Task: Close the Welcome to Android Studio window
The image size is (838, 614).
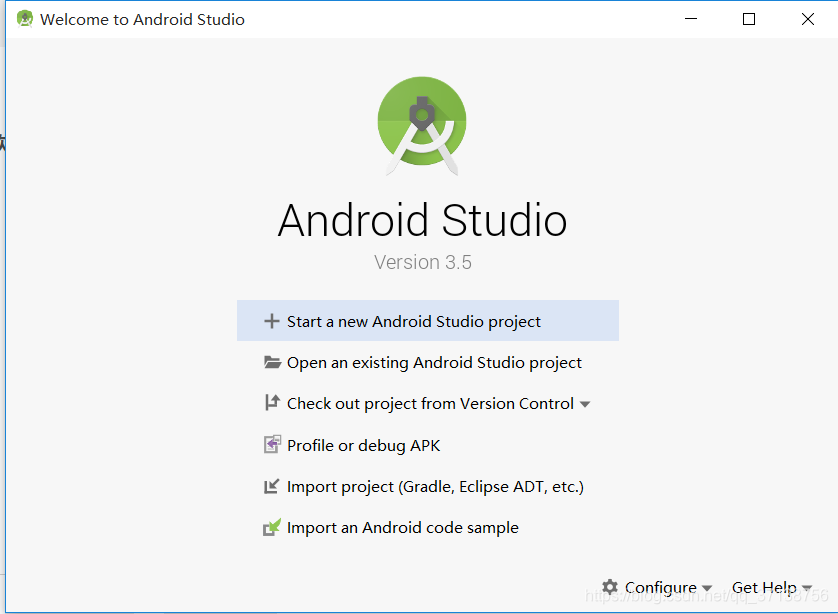Action: pyautogui.click(x=808, y=19)
